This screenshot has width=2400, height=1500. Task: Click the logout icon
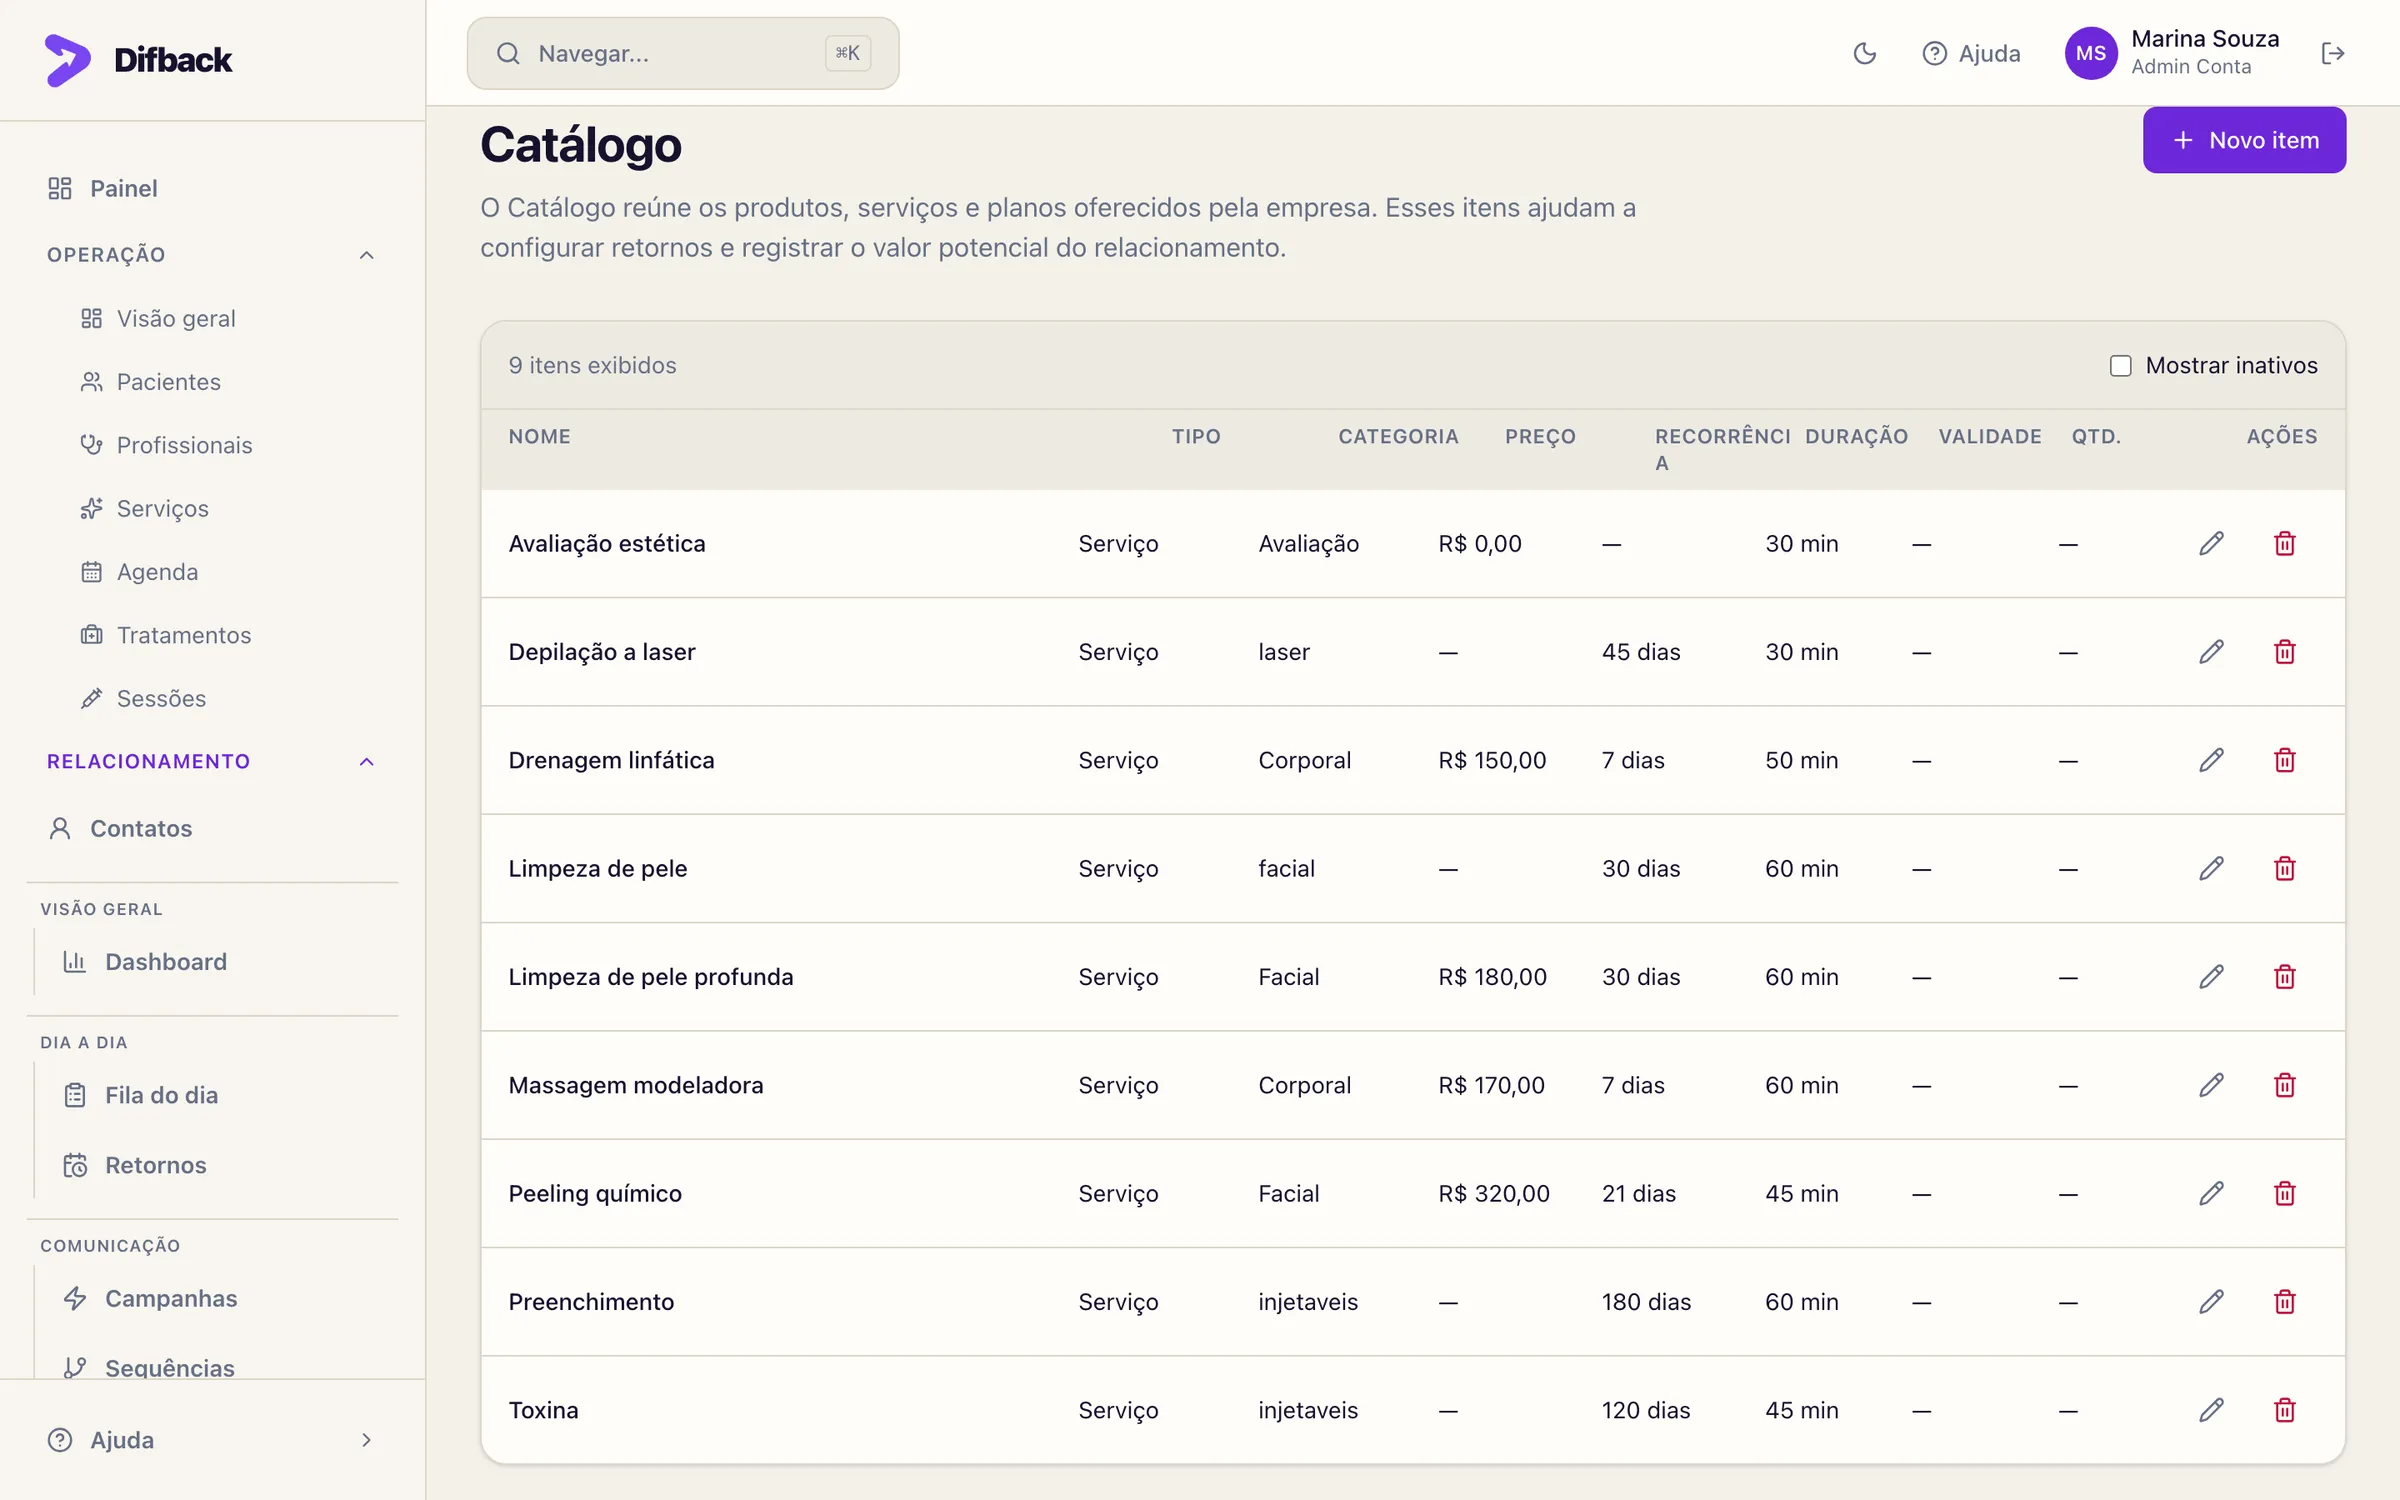coord(2332,53)
